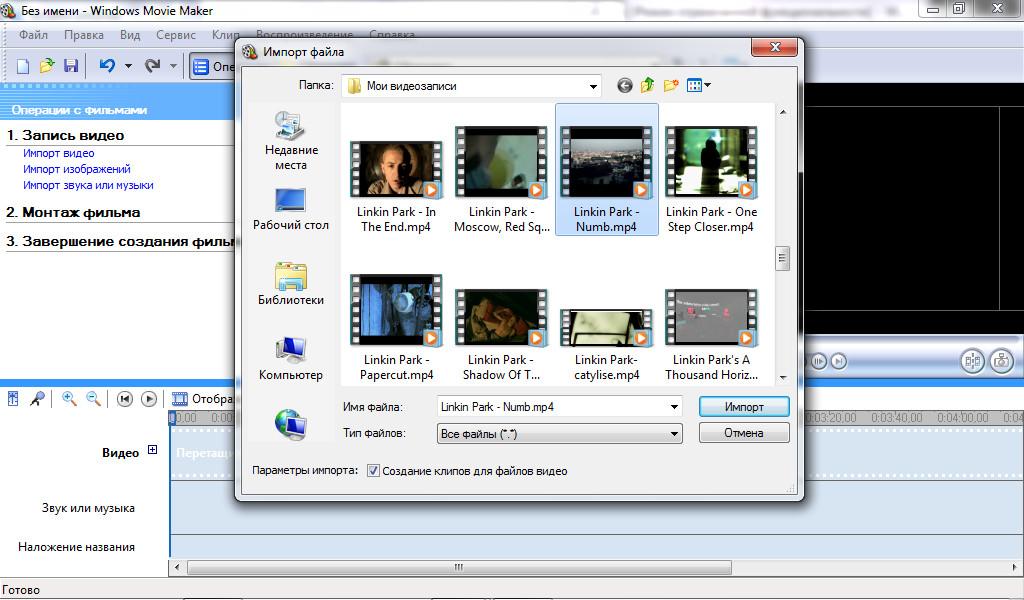Click the Импорт видео link
1024x600 pixels.
tap(59, 153)
